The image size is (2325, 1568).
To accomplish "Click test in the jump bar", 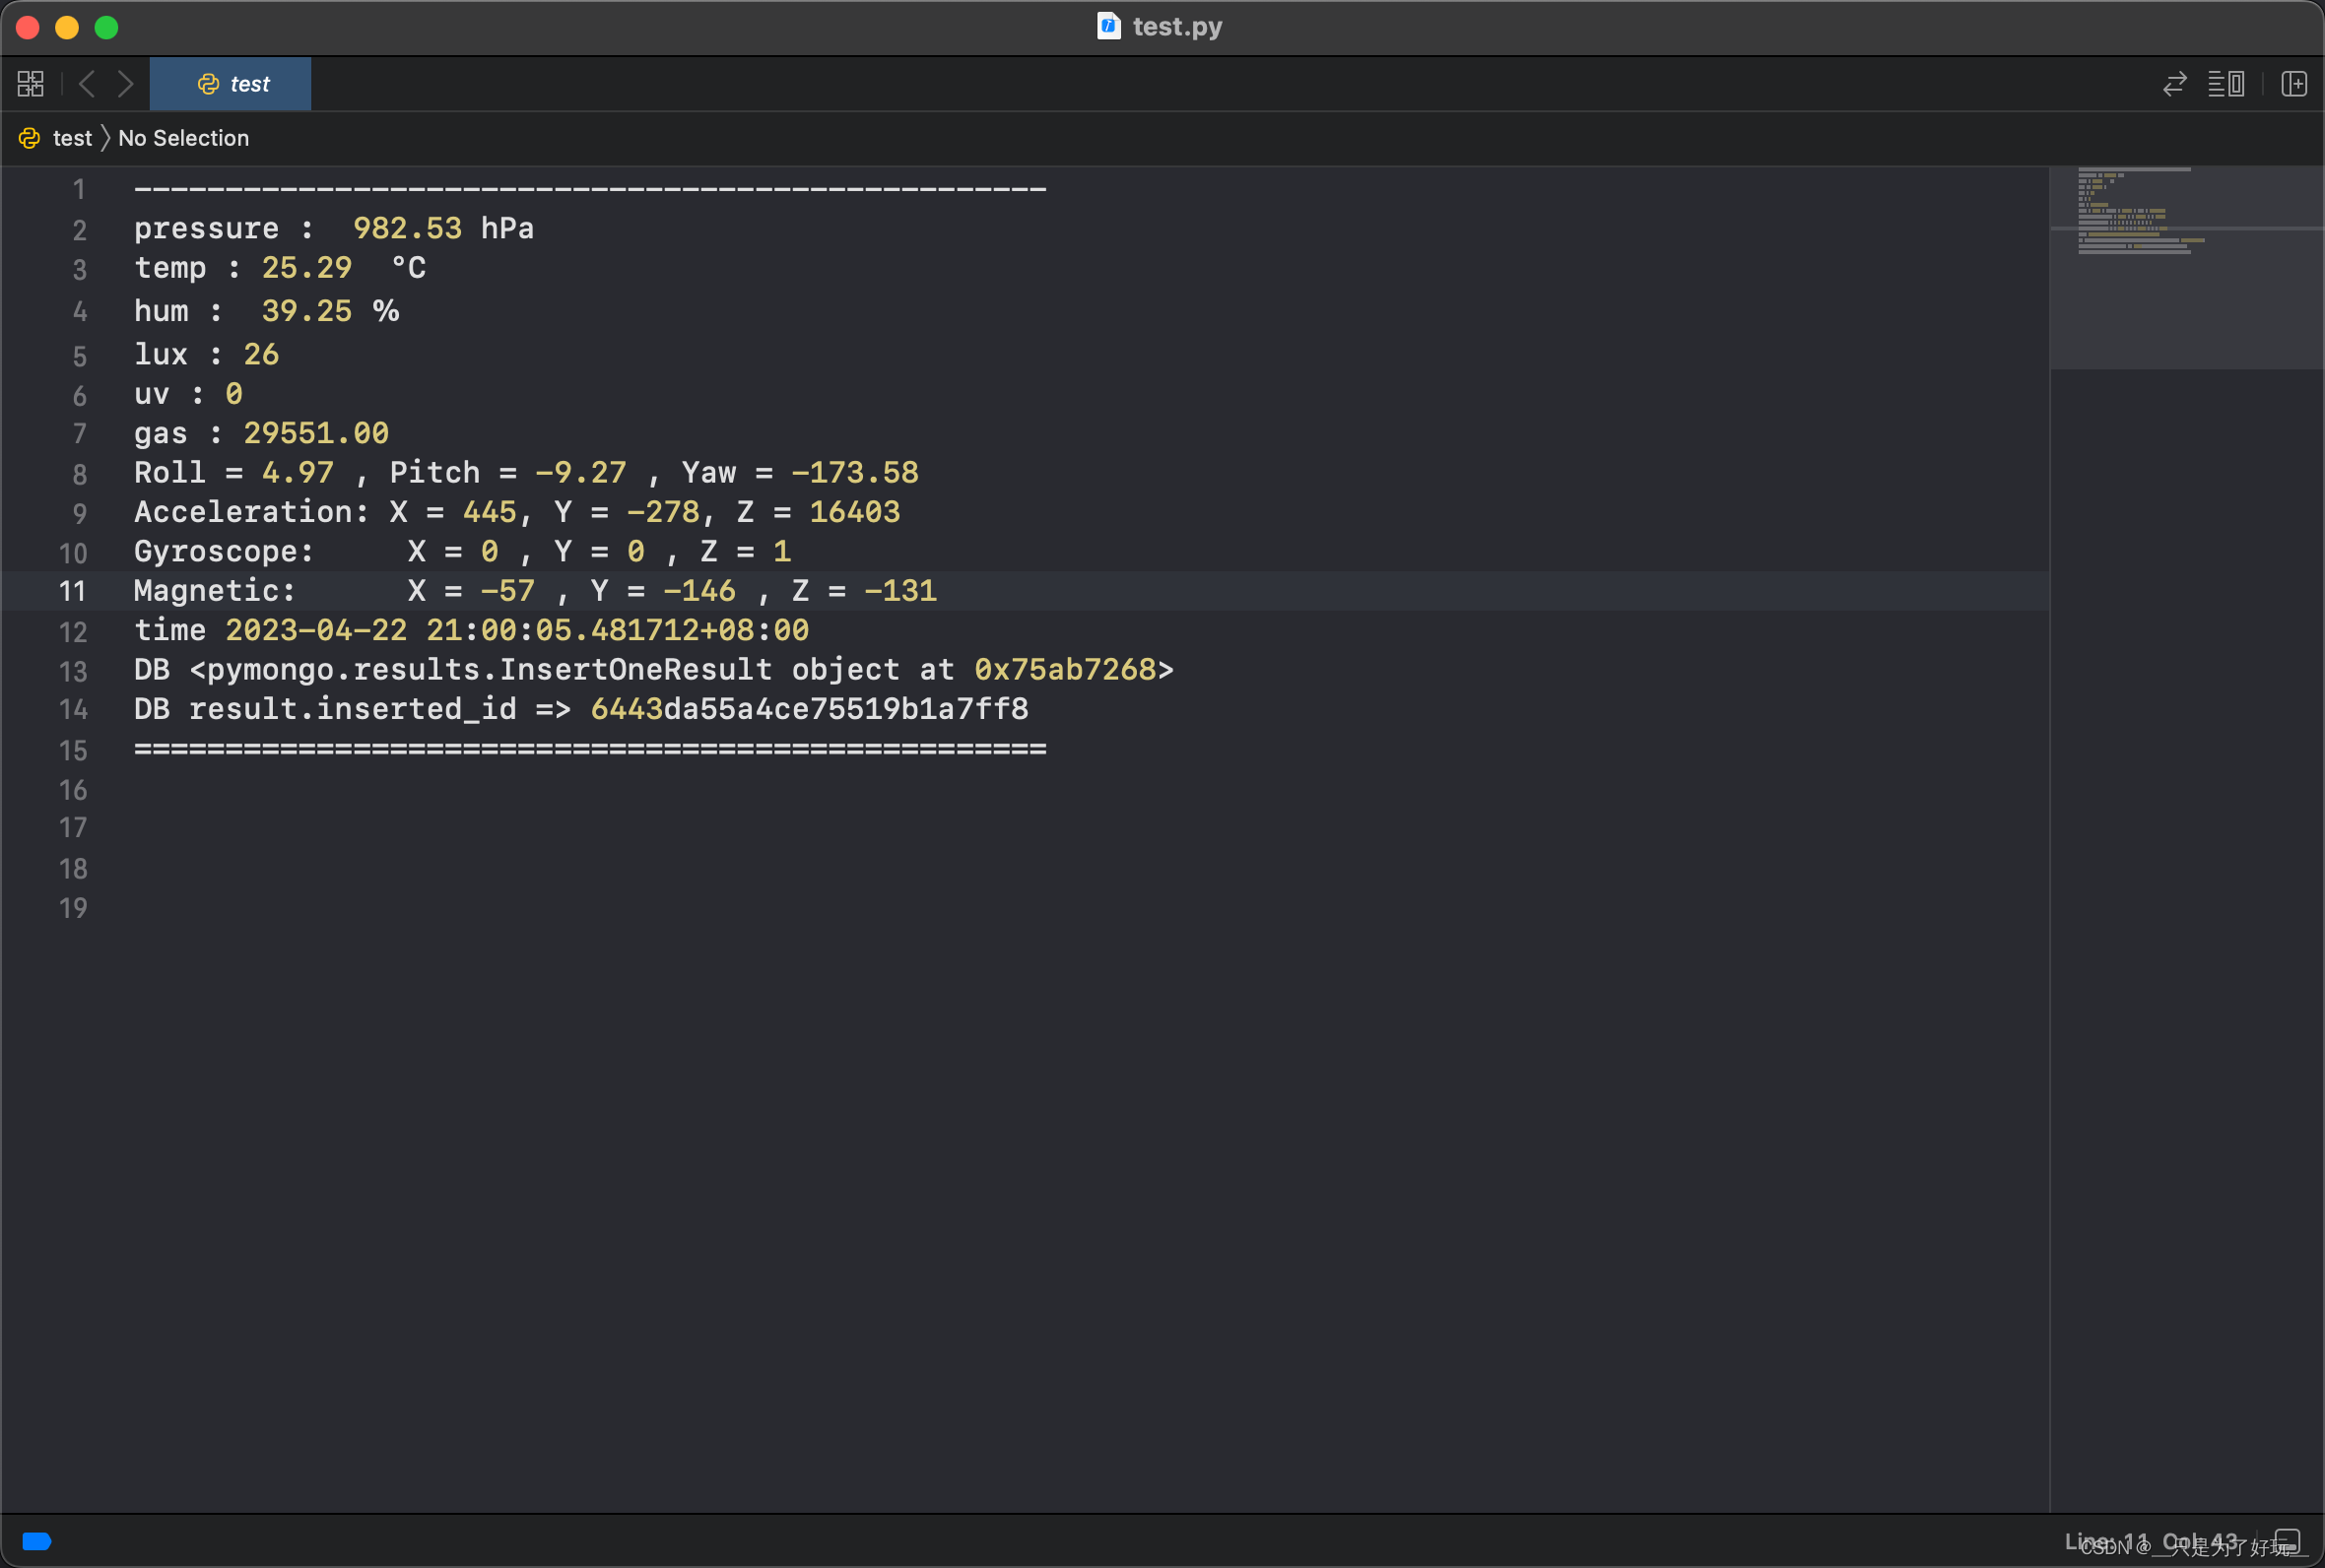I will 72,138.
